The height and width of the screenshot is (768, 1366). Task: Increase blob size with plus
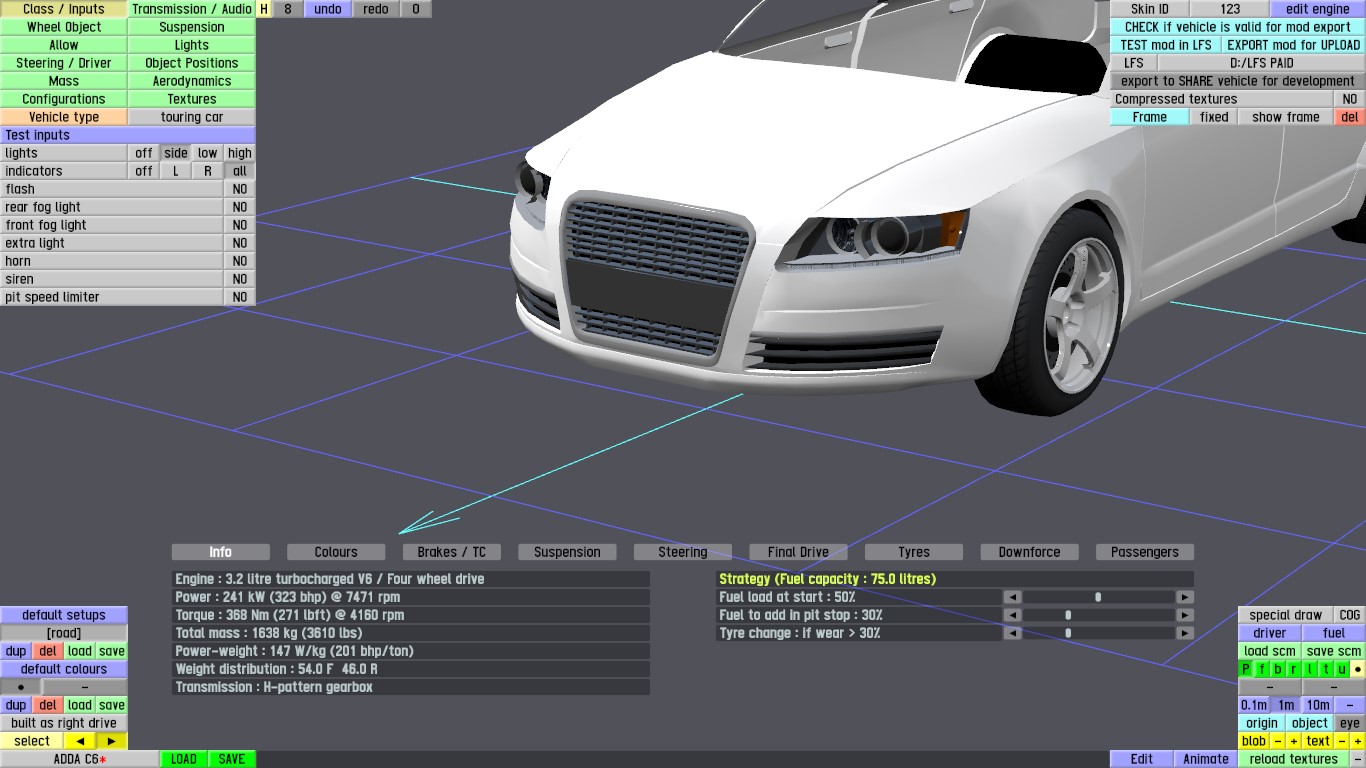click(x=1294, y=741)
